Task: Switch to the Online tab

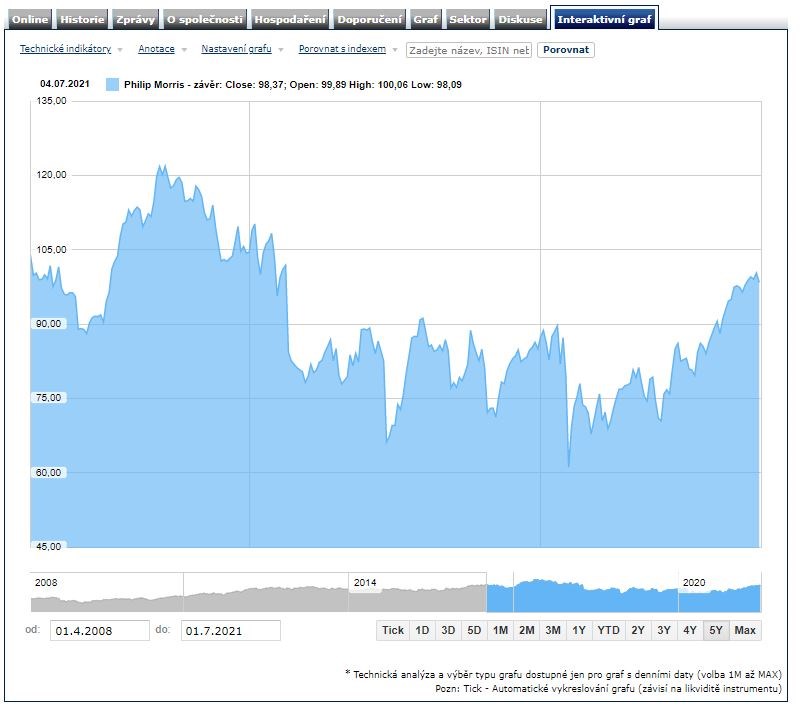Action: [x=29, y=19]
